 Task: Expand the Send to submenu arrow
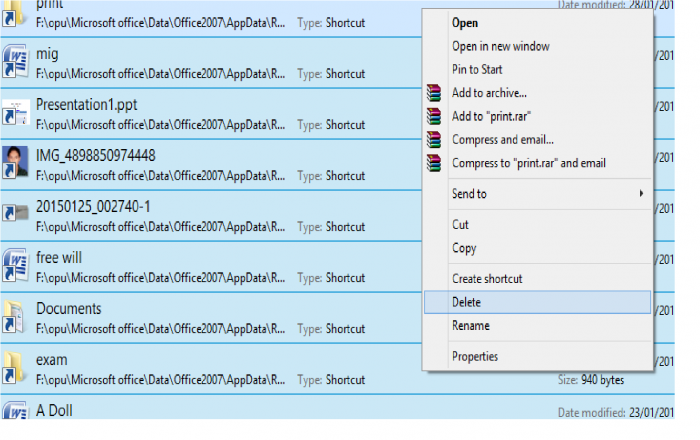click(641, 194)
